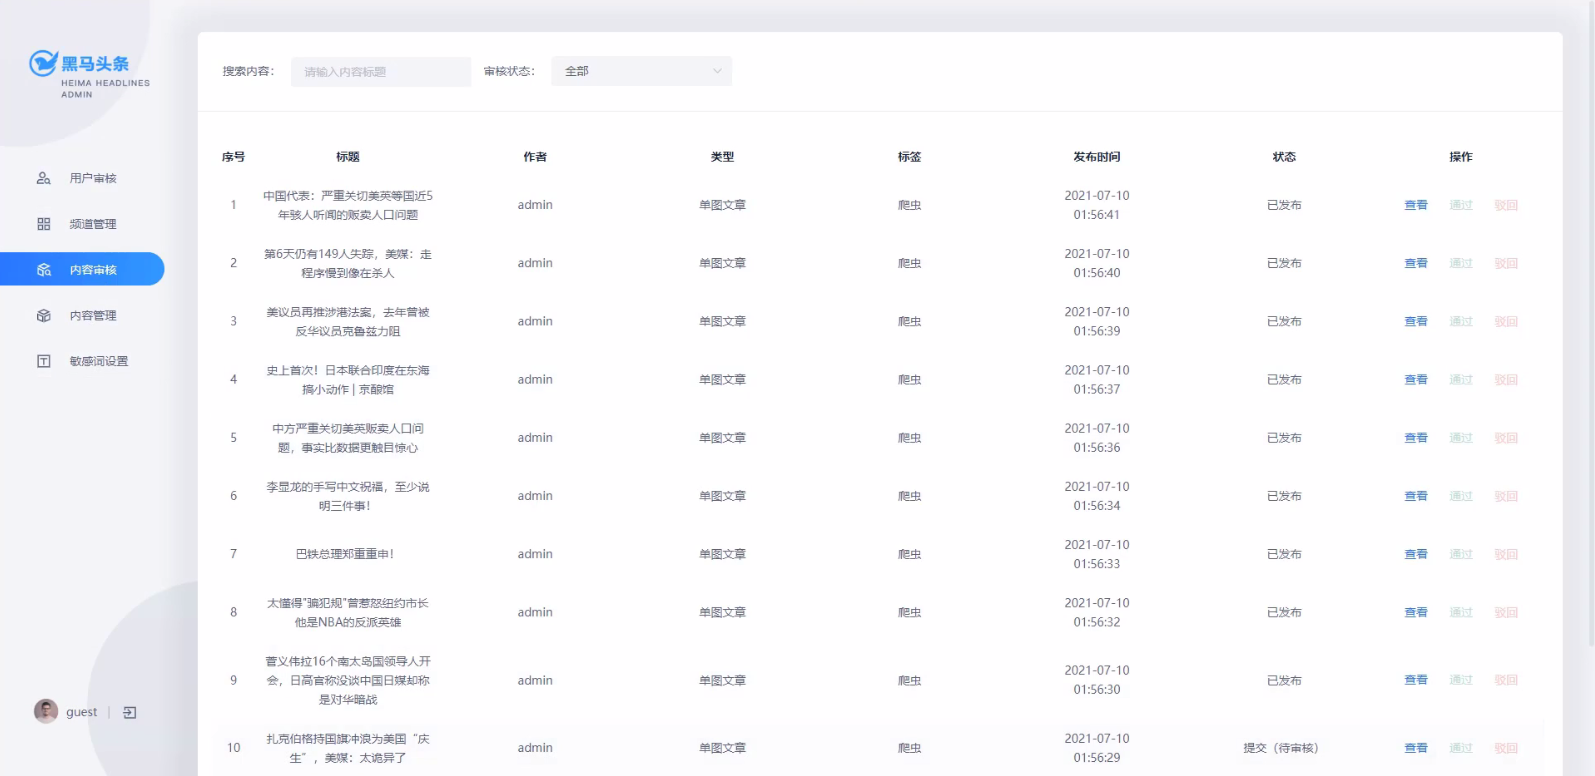Viewport: 1595px width, 776px height.
Task: Click 通过 for row 5
Action: click(x=1461, y=438)
